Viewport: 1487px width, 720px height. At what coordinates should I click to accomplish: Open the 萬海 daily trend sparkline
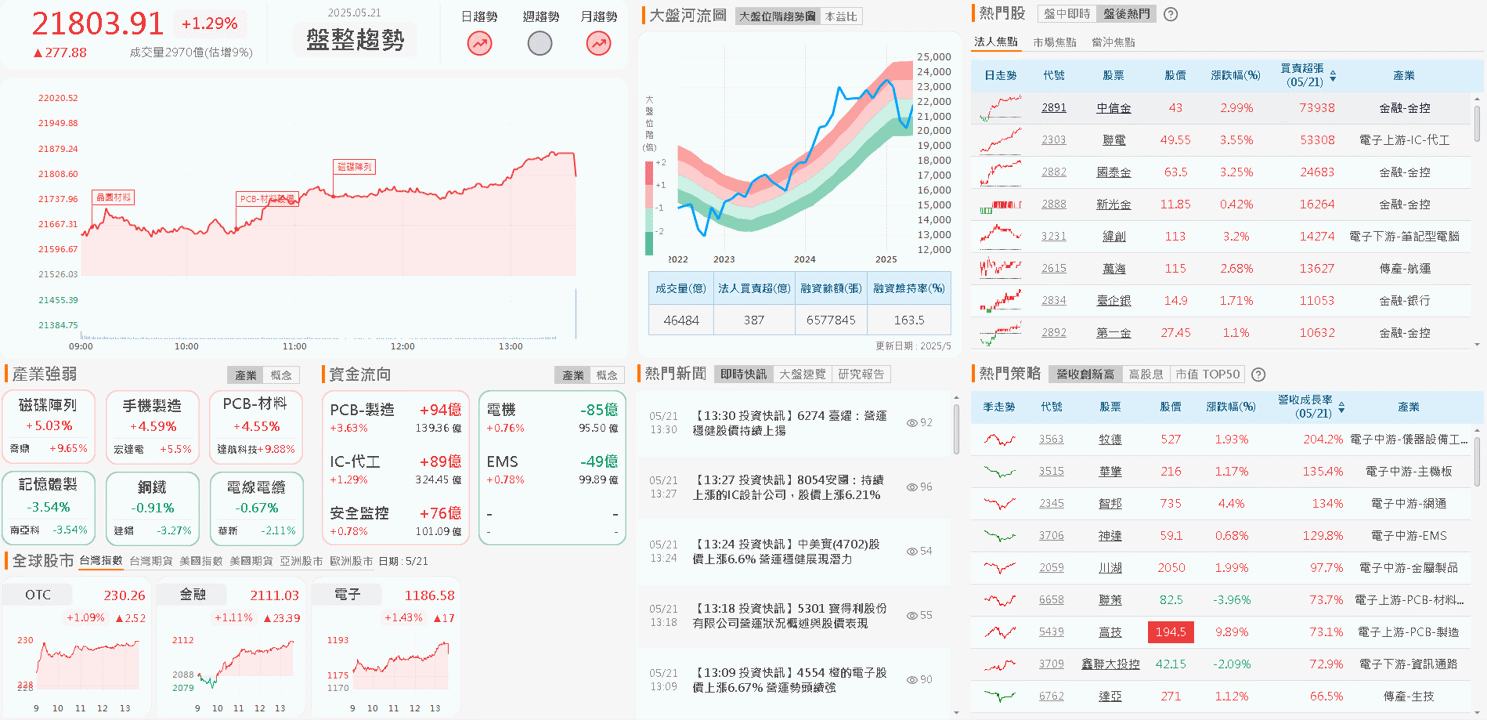(x=1001, y=268)
